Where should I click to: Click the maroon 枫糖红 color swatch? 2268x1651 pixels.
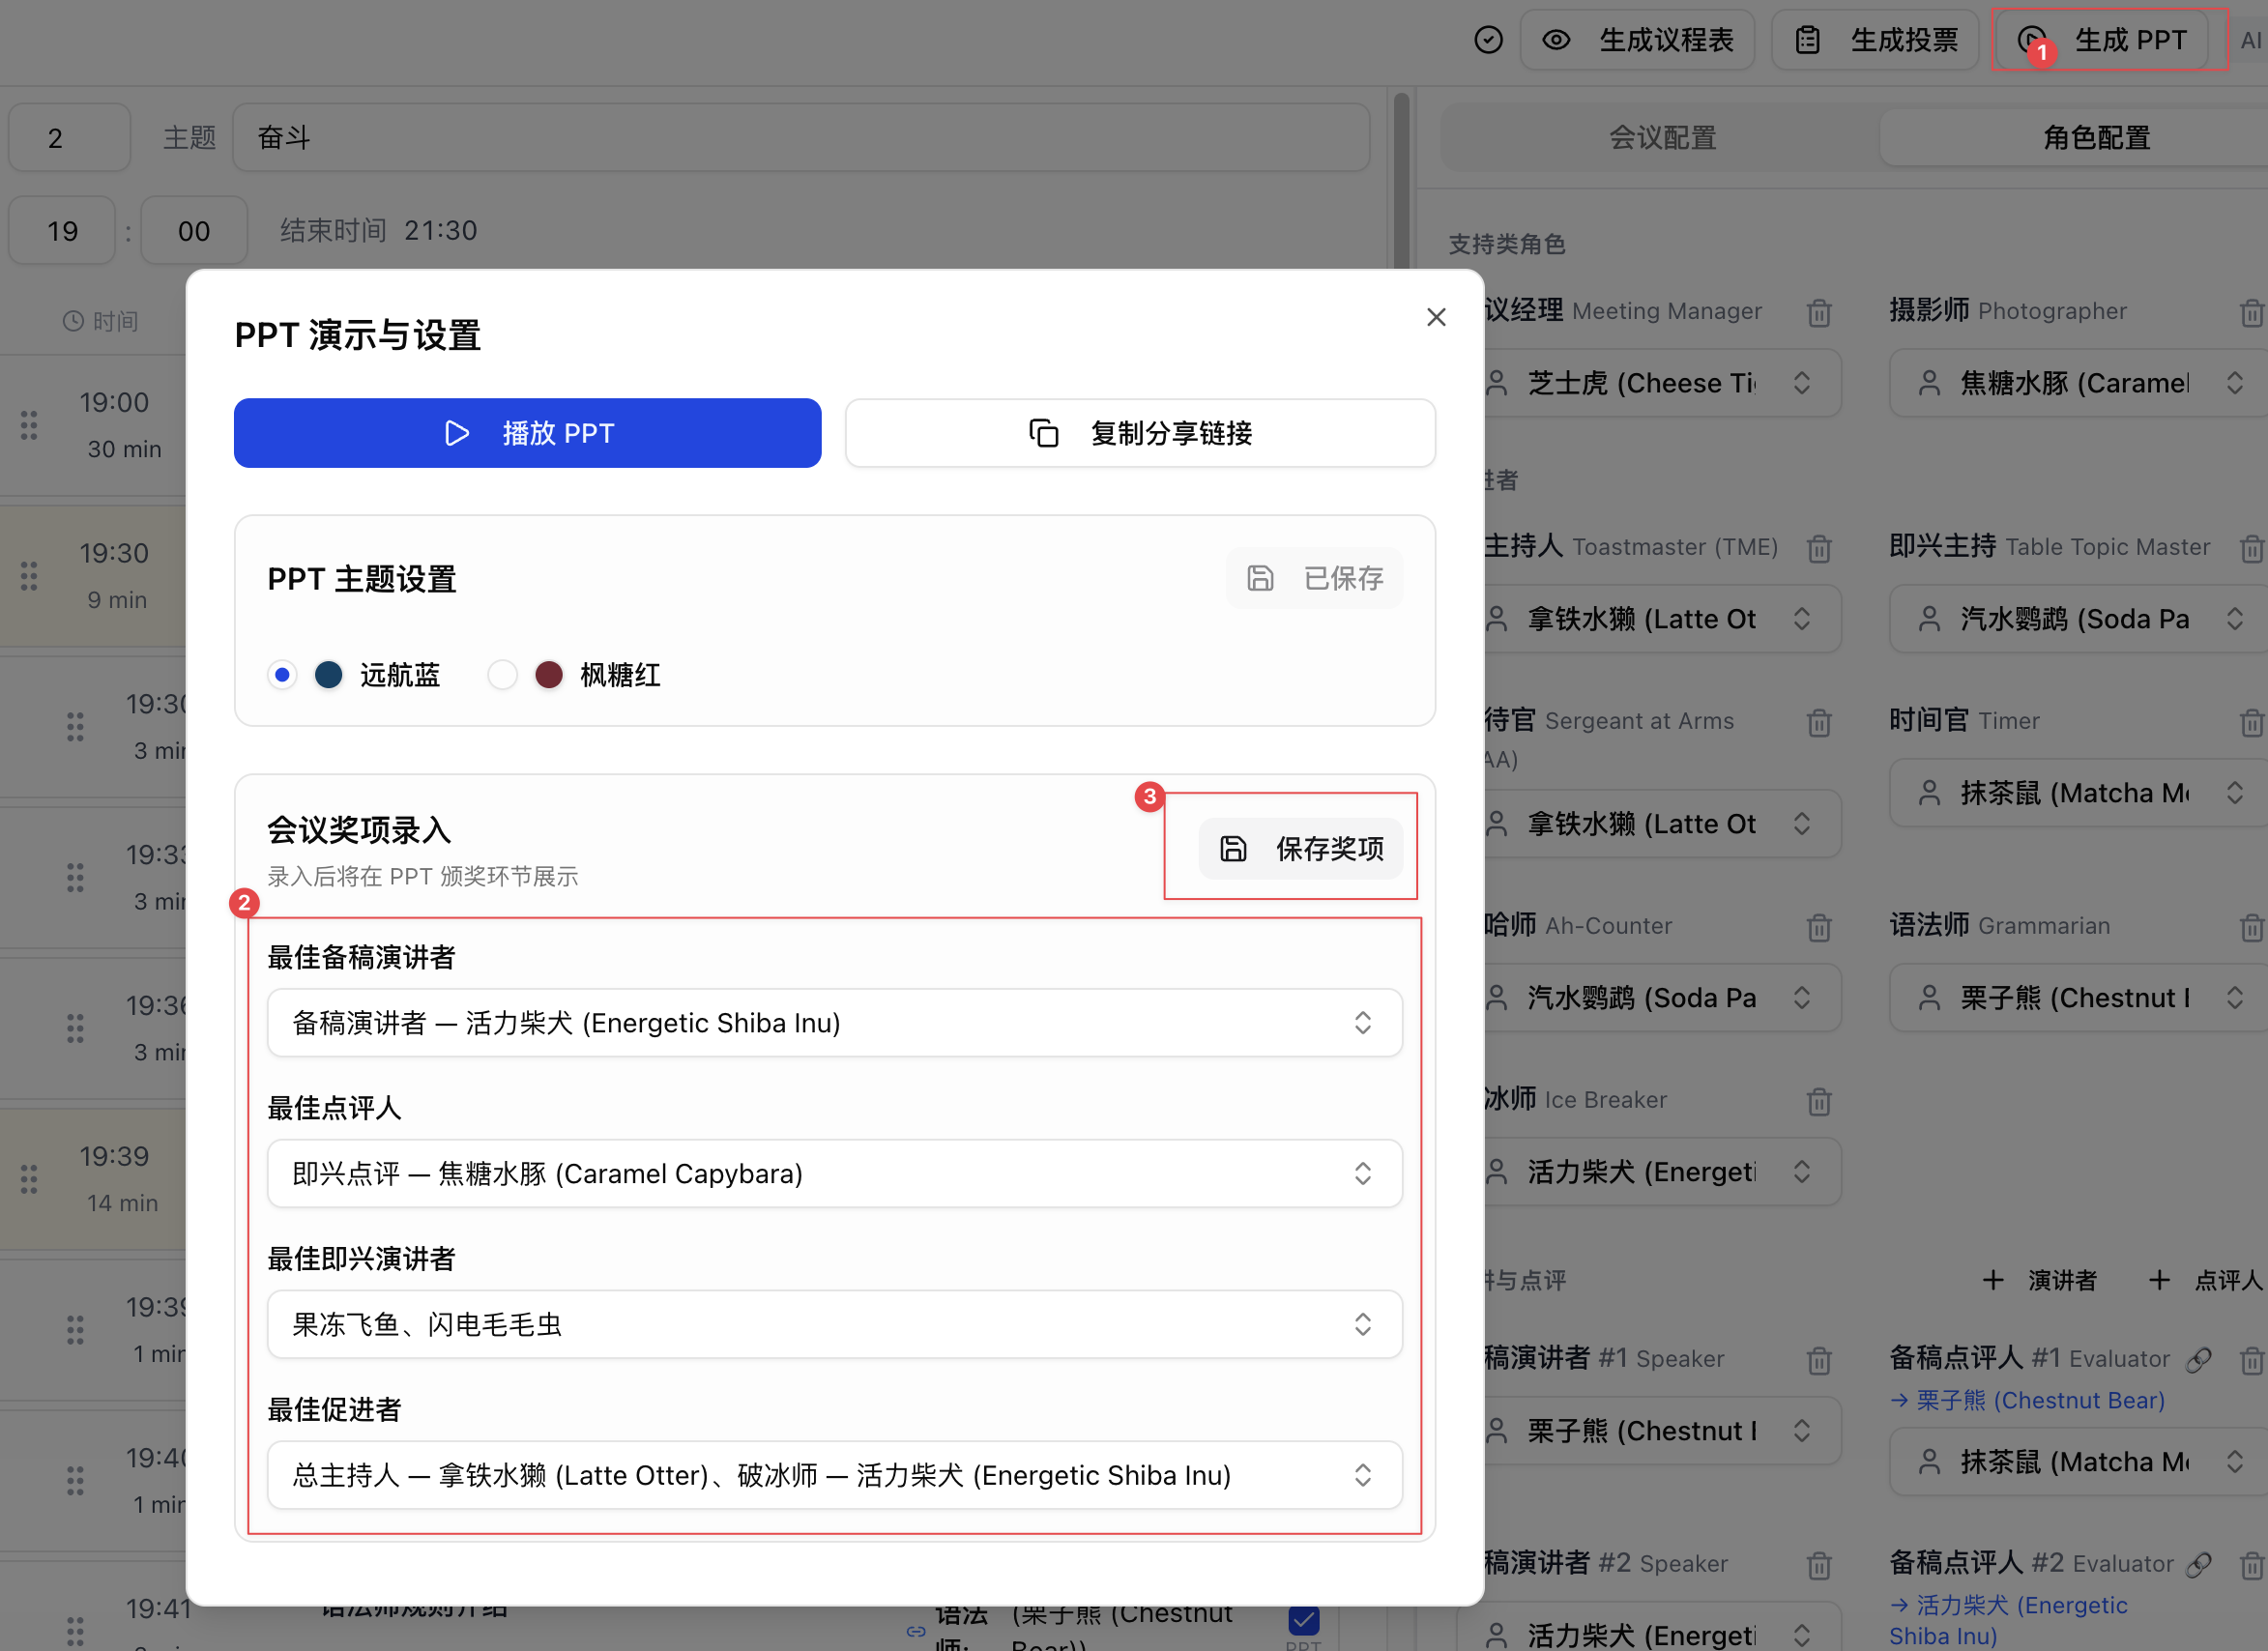pyautogui.click(x=549, y=675)
